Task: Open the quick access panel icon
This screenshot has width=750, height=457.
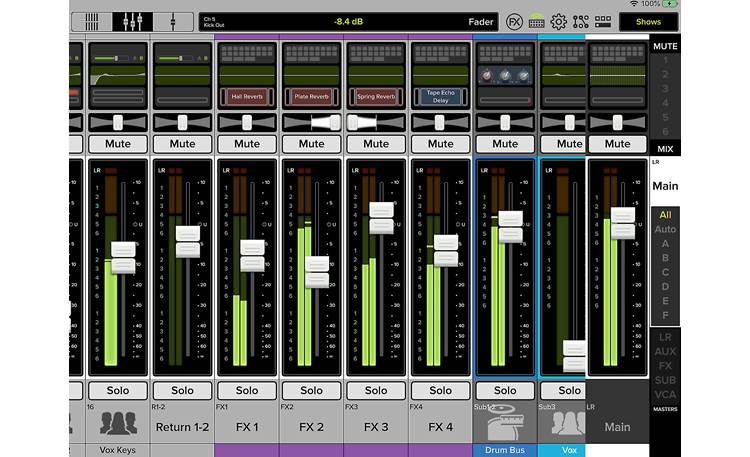Action: coord(536,22)
